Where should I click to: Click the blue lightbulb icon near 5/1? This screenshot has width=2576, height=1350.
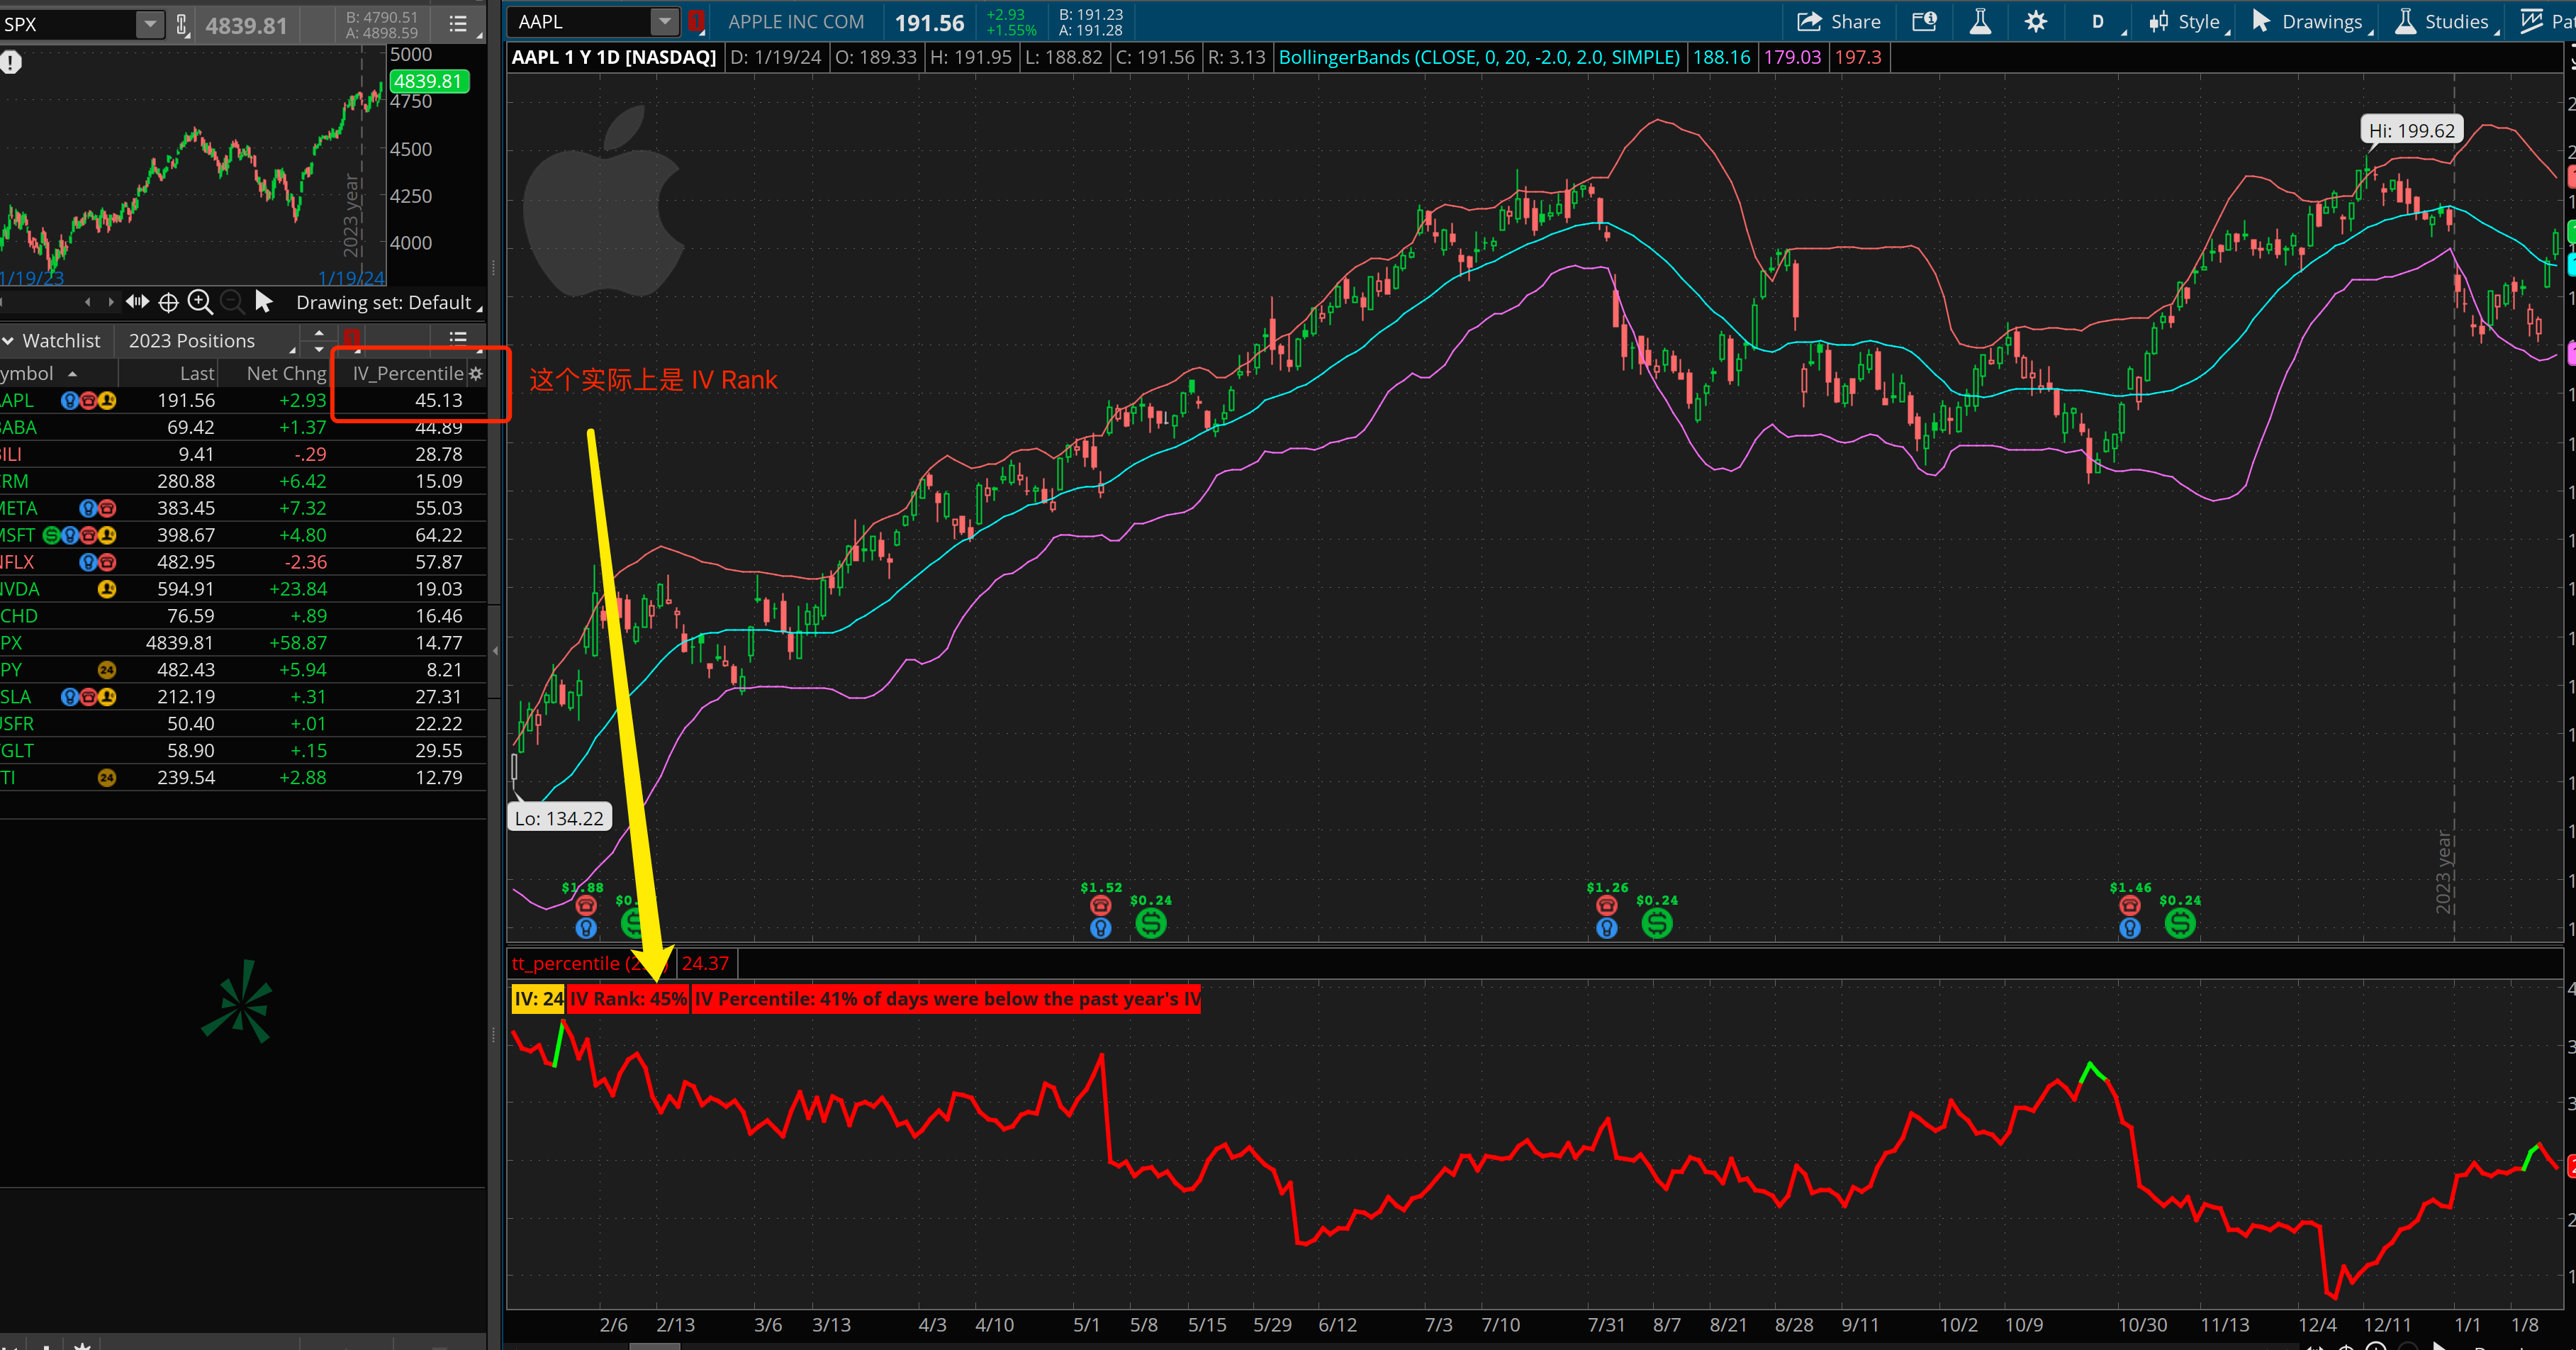point(1100,928)
